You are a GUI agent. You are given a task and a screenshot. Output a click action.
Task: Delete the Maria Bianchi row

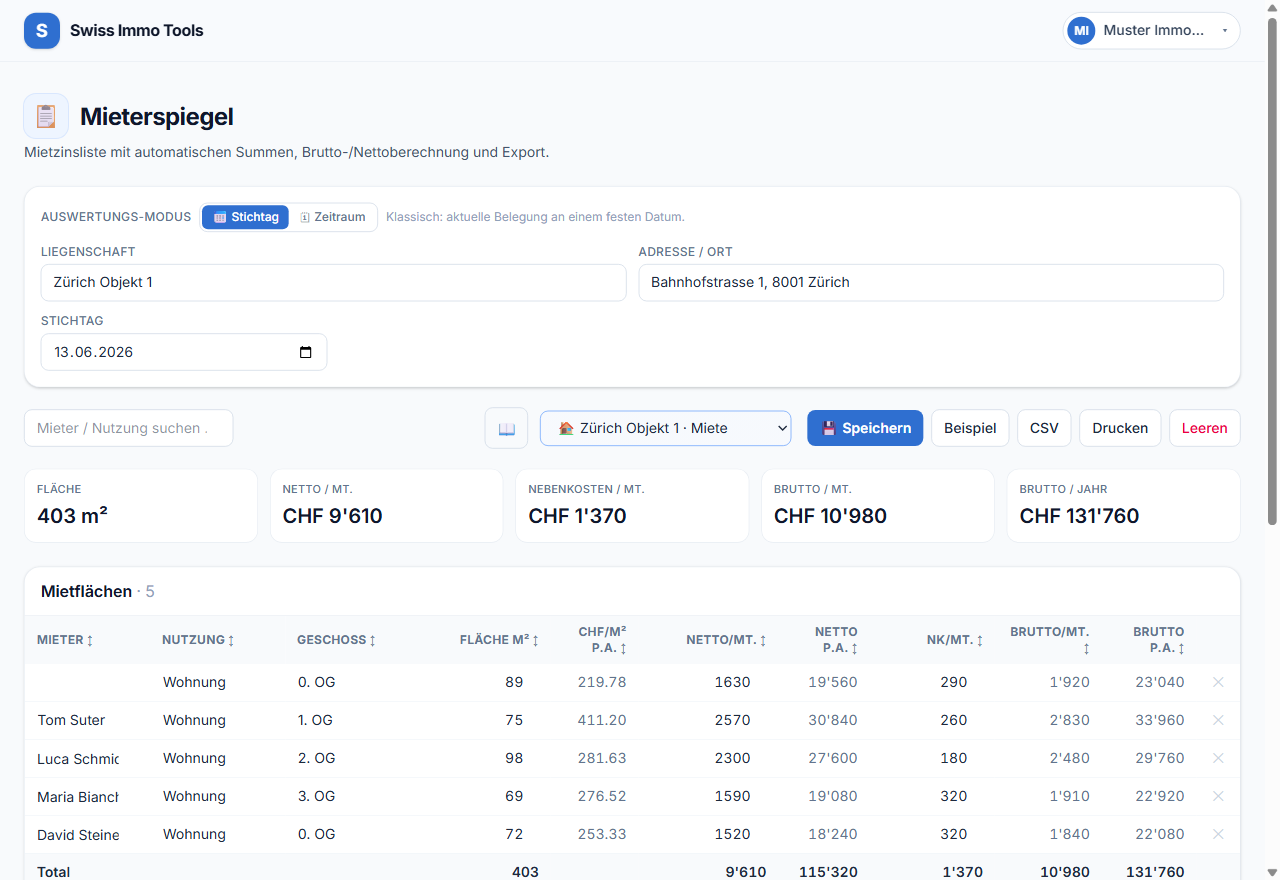(1218, 796)
